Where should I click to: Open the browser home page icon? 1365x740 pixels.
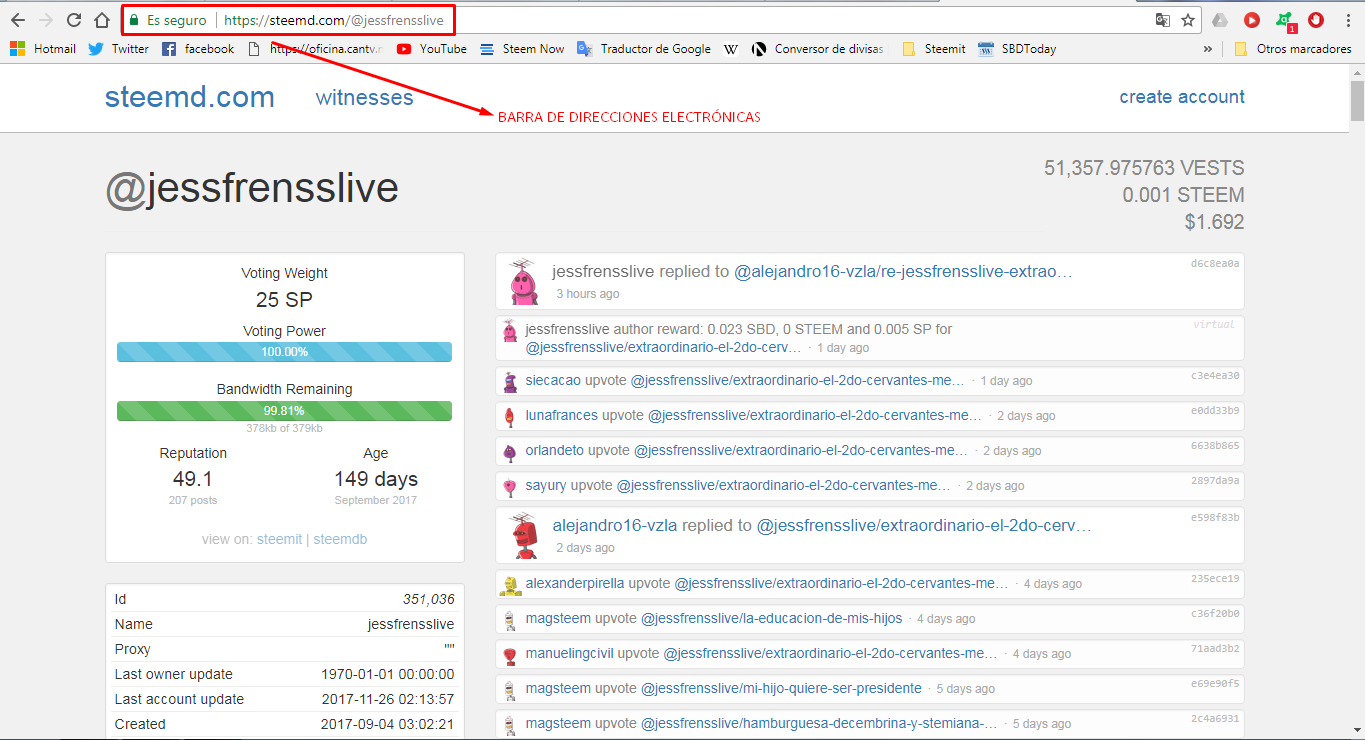click(x=102, y=20)
